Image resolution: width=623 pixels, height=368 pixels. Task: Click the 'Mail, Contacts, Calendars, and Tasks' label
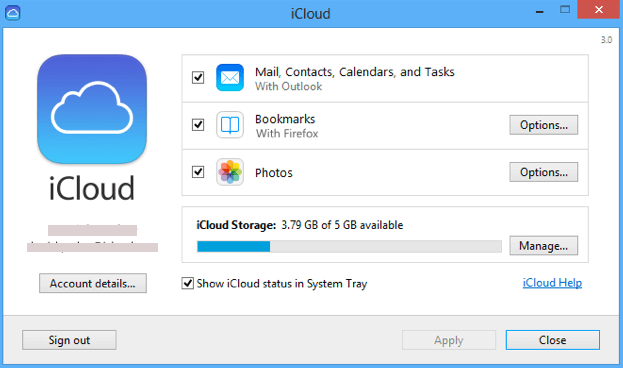355,72
